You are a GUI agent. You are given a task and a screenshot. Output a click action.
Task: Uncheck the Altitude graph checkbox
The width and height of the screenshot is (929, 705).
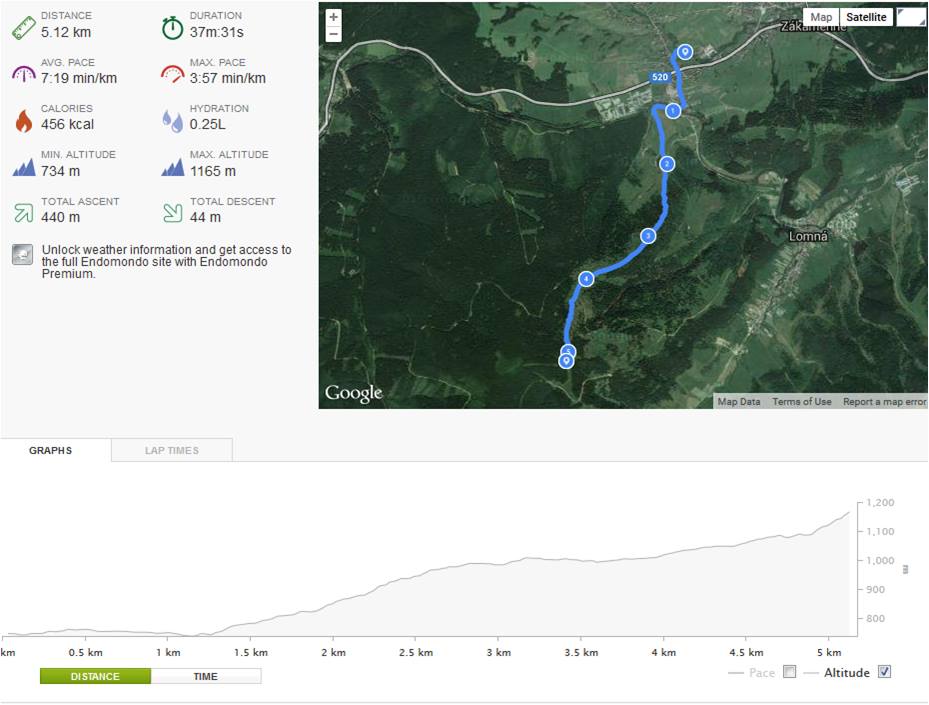pos(884,671)
